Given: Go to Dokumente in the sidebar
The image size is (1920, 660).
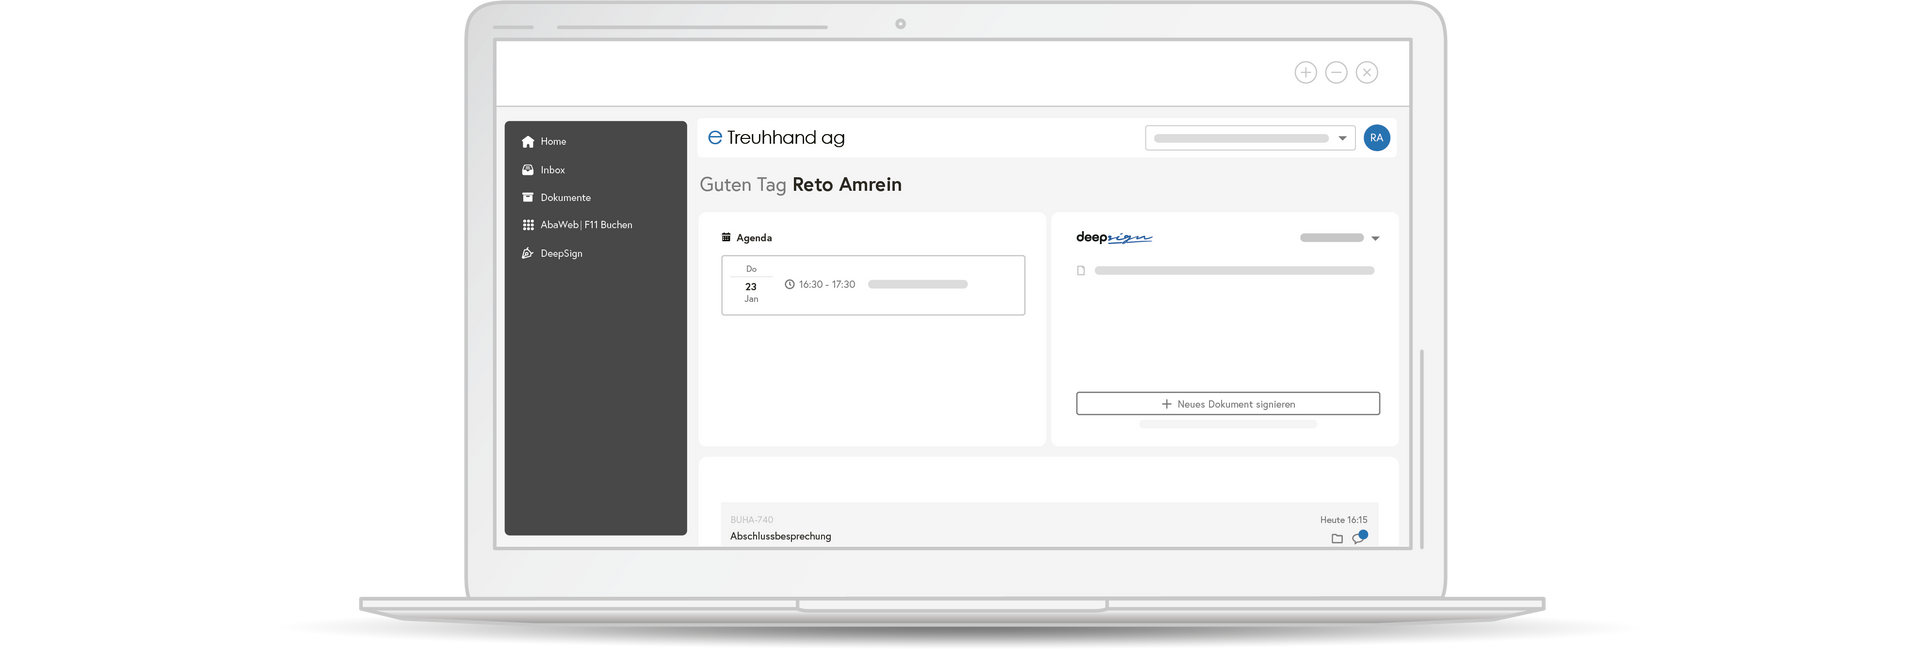Looking at the screenshot, I should click(556, 198).
